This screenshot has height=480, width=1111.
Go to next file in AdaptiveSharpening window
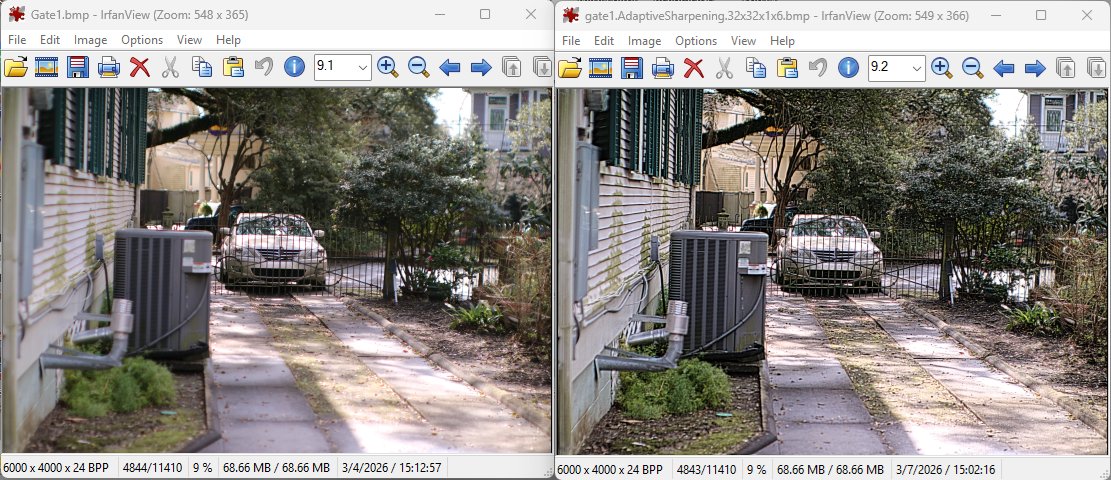click(1035, 68)
